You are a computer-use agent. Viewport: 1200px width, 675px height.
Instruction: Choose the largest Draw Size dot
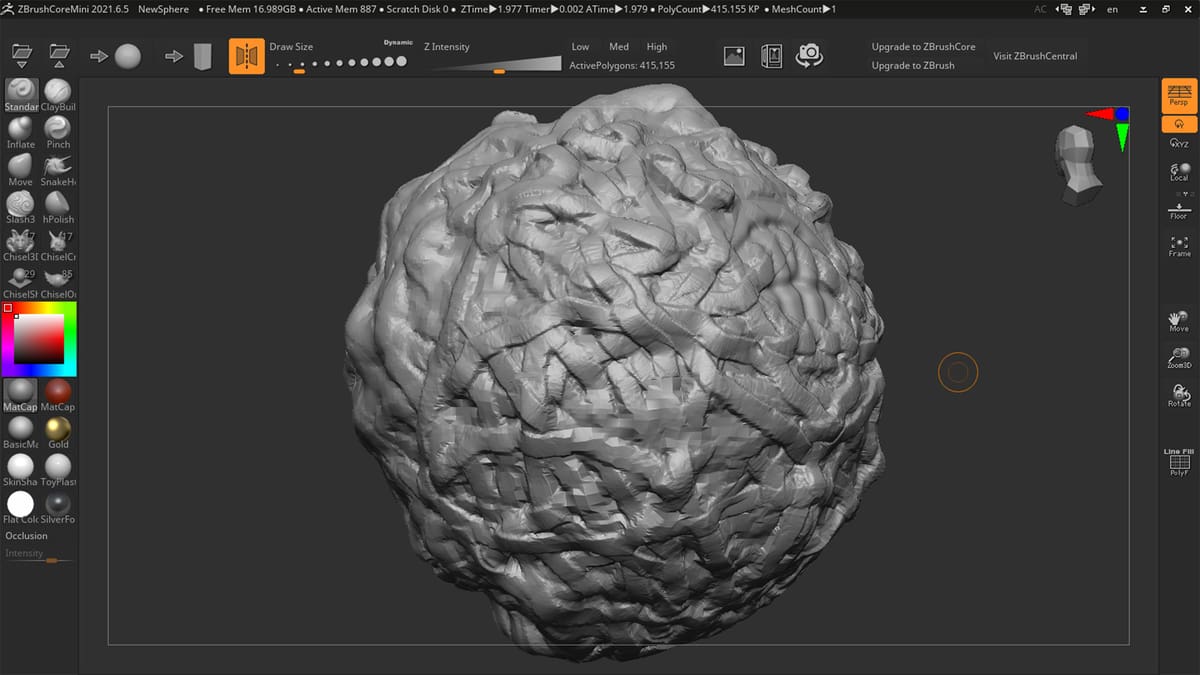(x=402, y=62)
